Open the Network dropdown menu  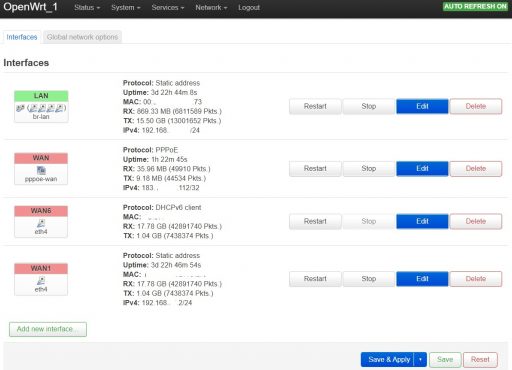(211, 7)
